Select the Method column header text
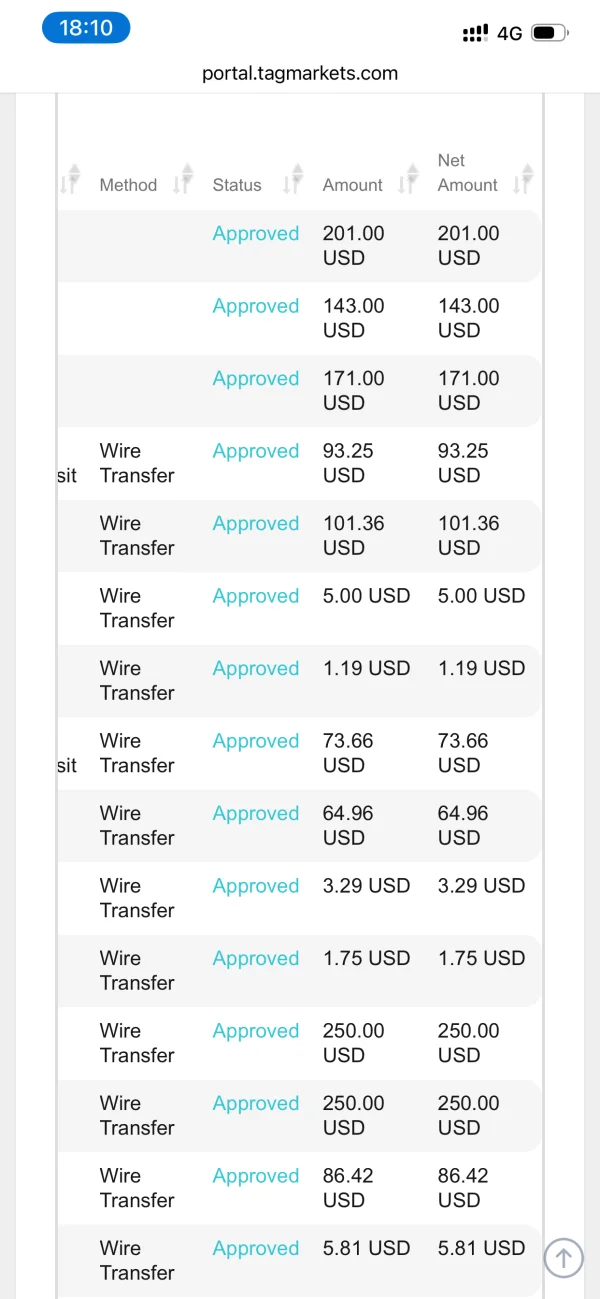Screen dimensions: 600x1299 pos(128,185)
